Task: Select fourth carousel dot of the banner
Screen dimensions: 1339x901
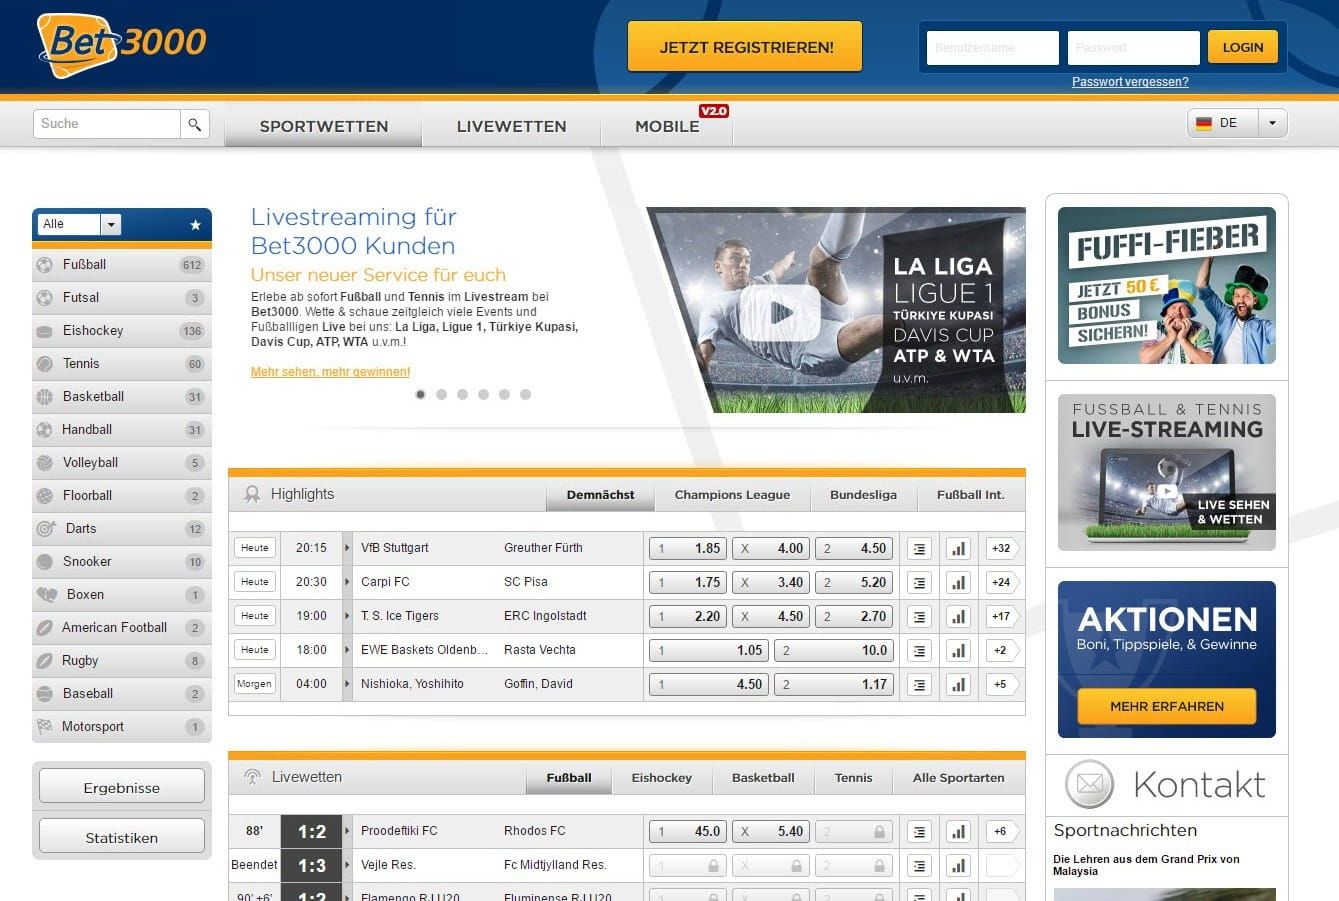Action: pyautogui.click(x=483, y=394)
